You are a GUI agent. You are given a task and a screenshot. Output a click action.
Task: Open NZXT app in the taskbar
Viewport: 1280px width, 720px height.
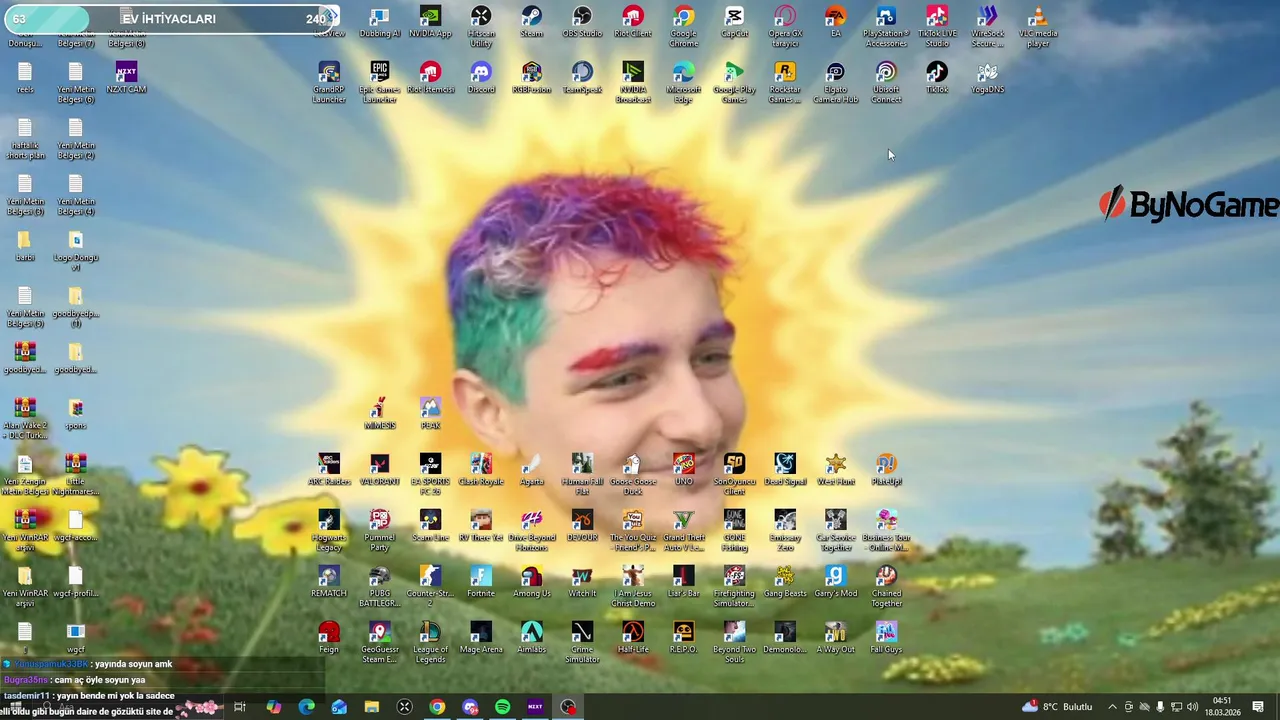[535, 707]
